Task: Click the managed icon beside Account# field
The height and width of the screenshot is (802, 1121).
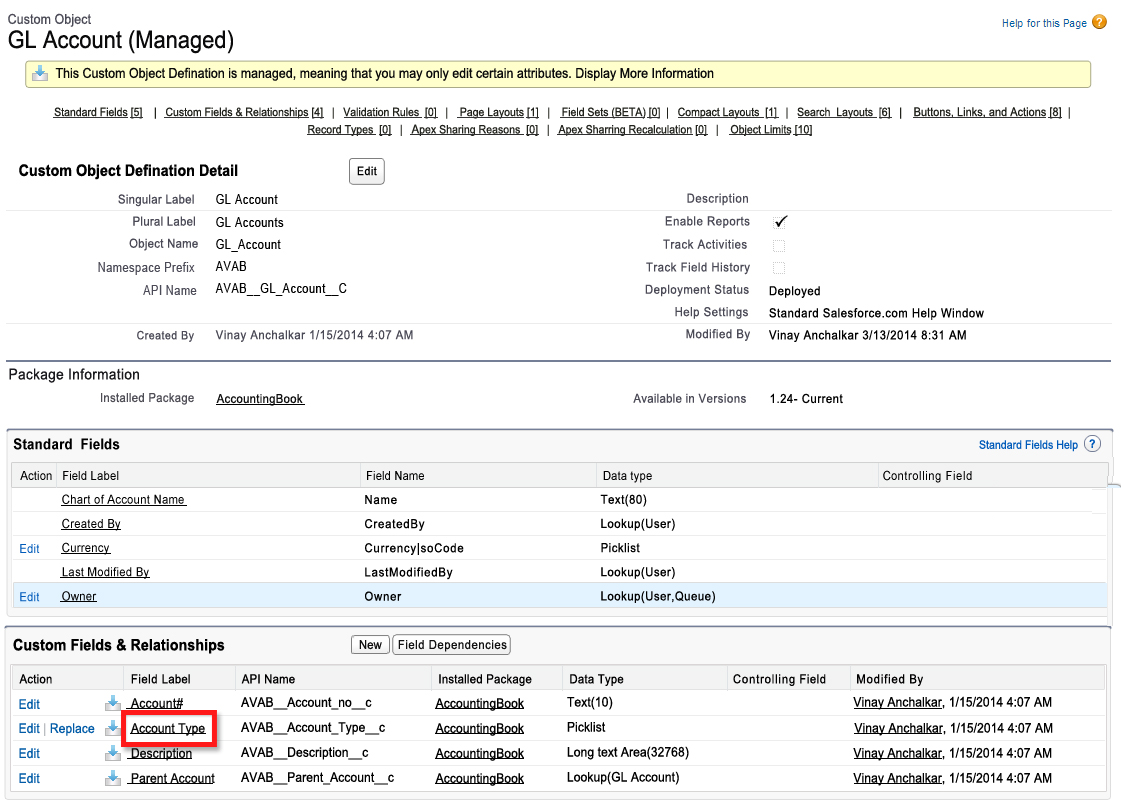Action: coord(113,704)
